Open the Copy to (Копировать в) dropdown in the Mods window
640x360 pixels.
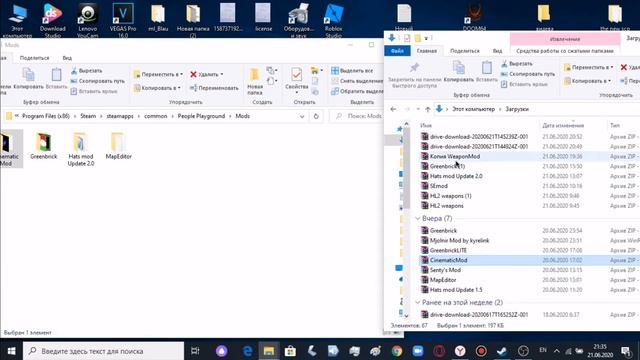[x=157, y=88]
